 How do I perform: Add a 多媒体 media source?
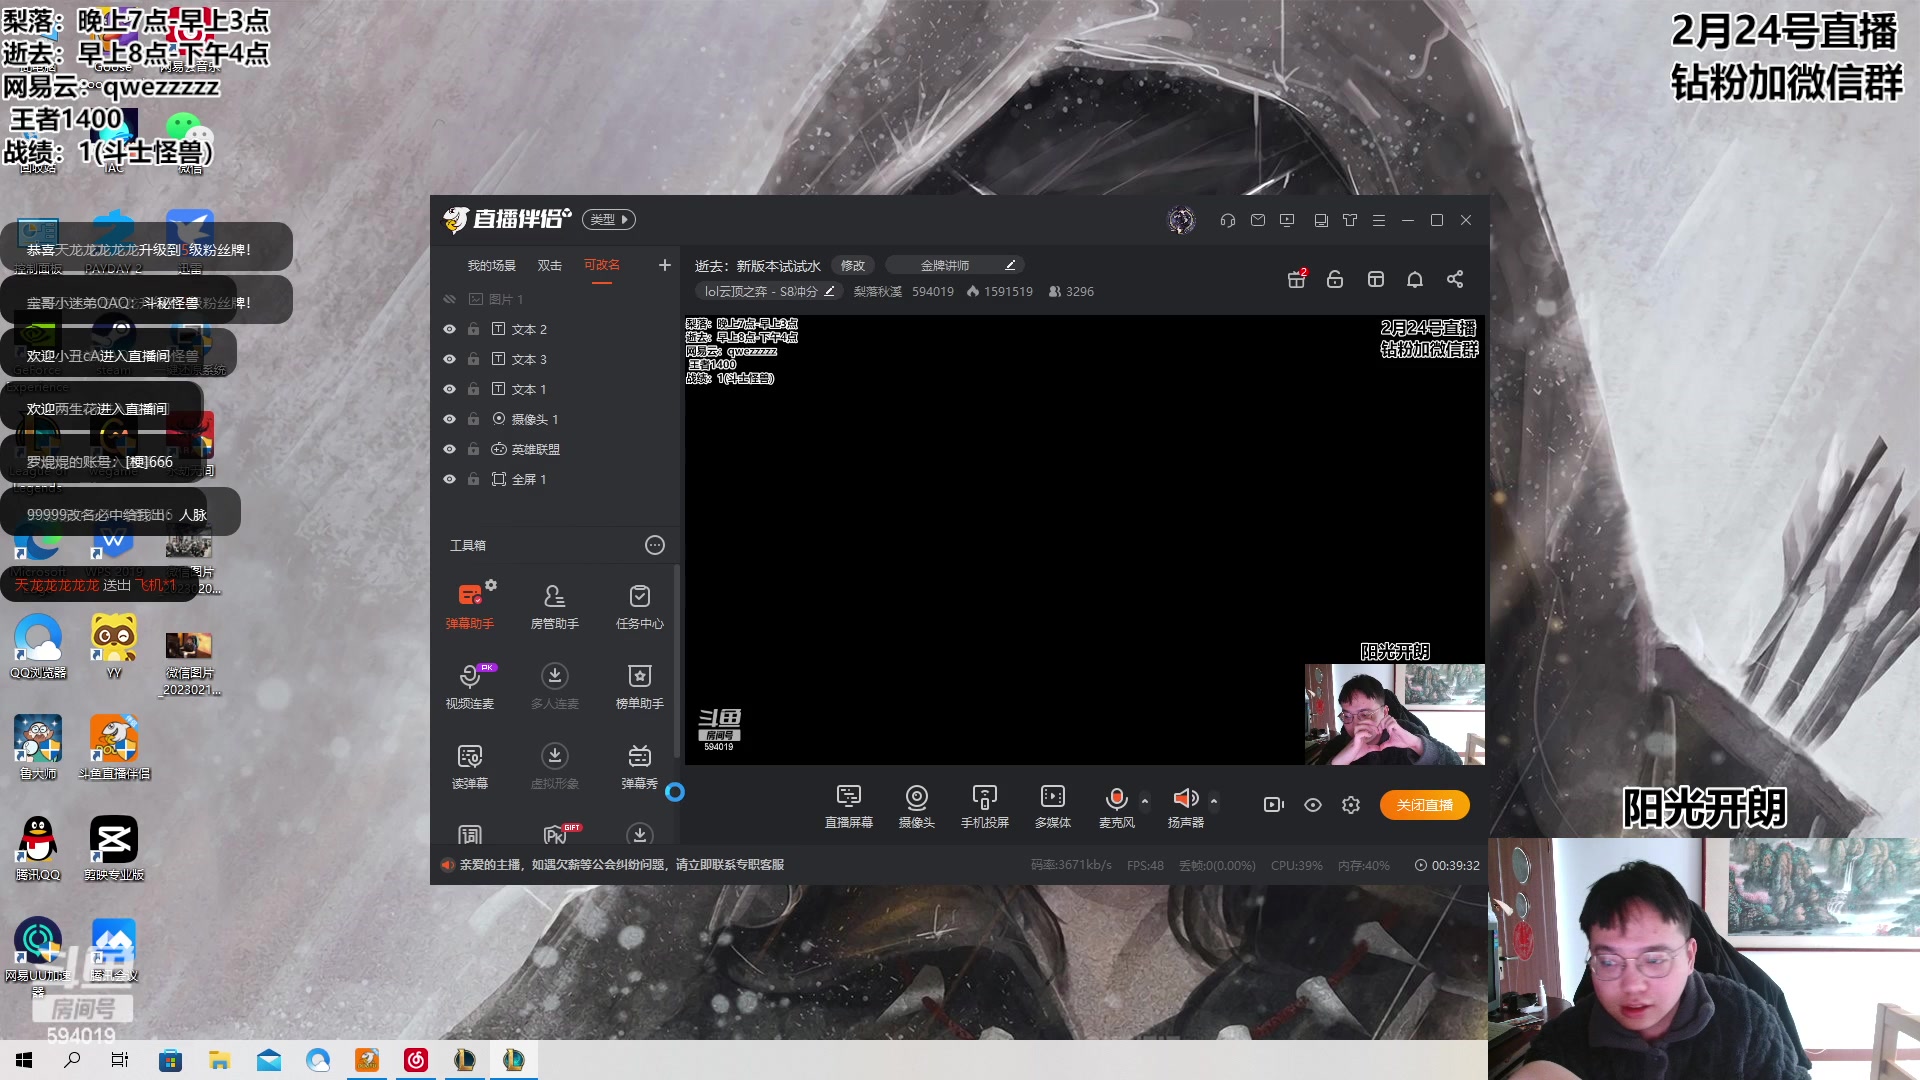(1052, 805)
